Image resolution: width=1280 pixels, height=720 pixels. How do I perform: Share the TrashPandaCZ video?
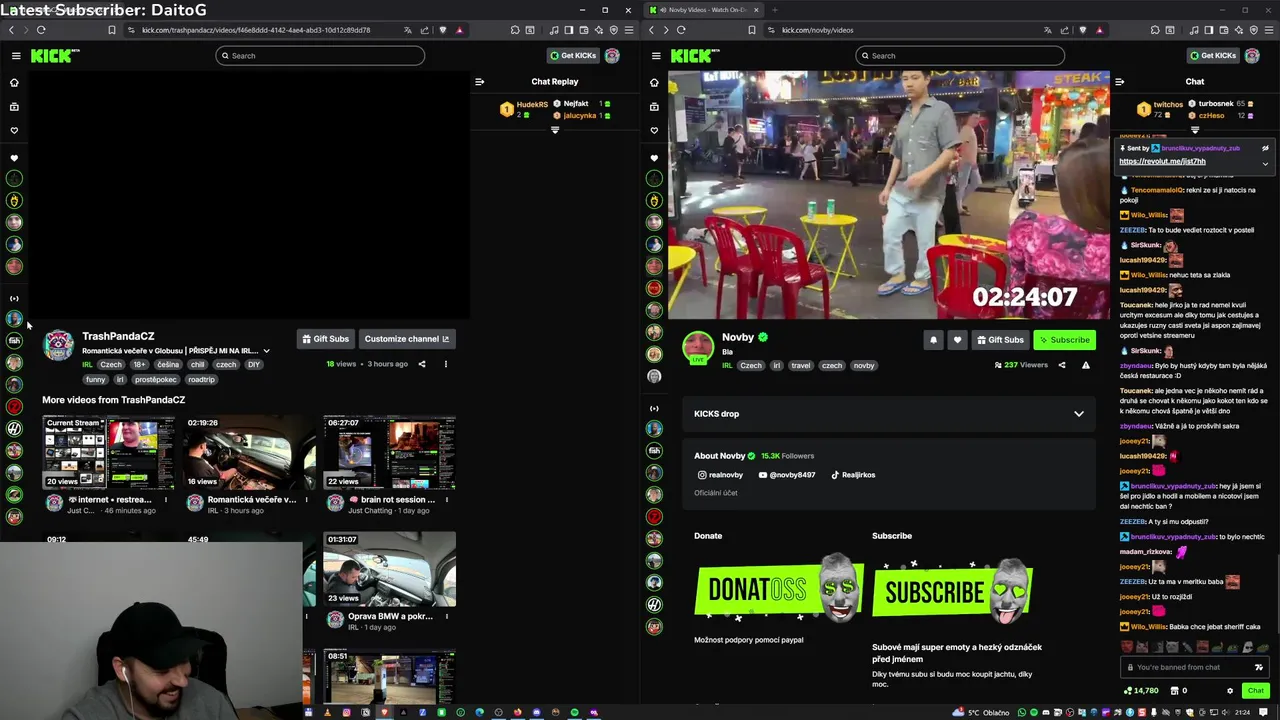point(422,364)
